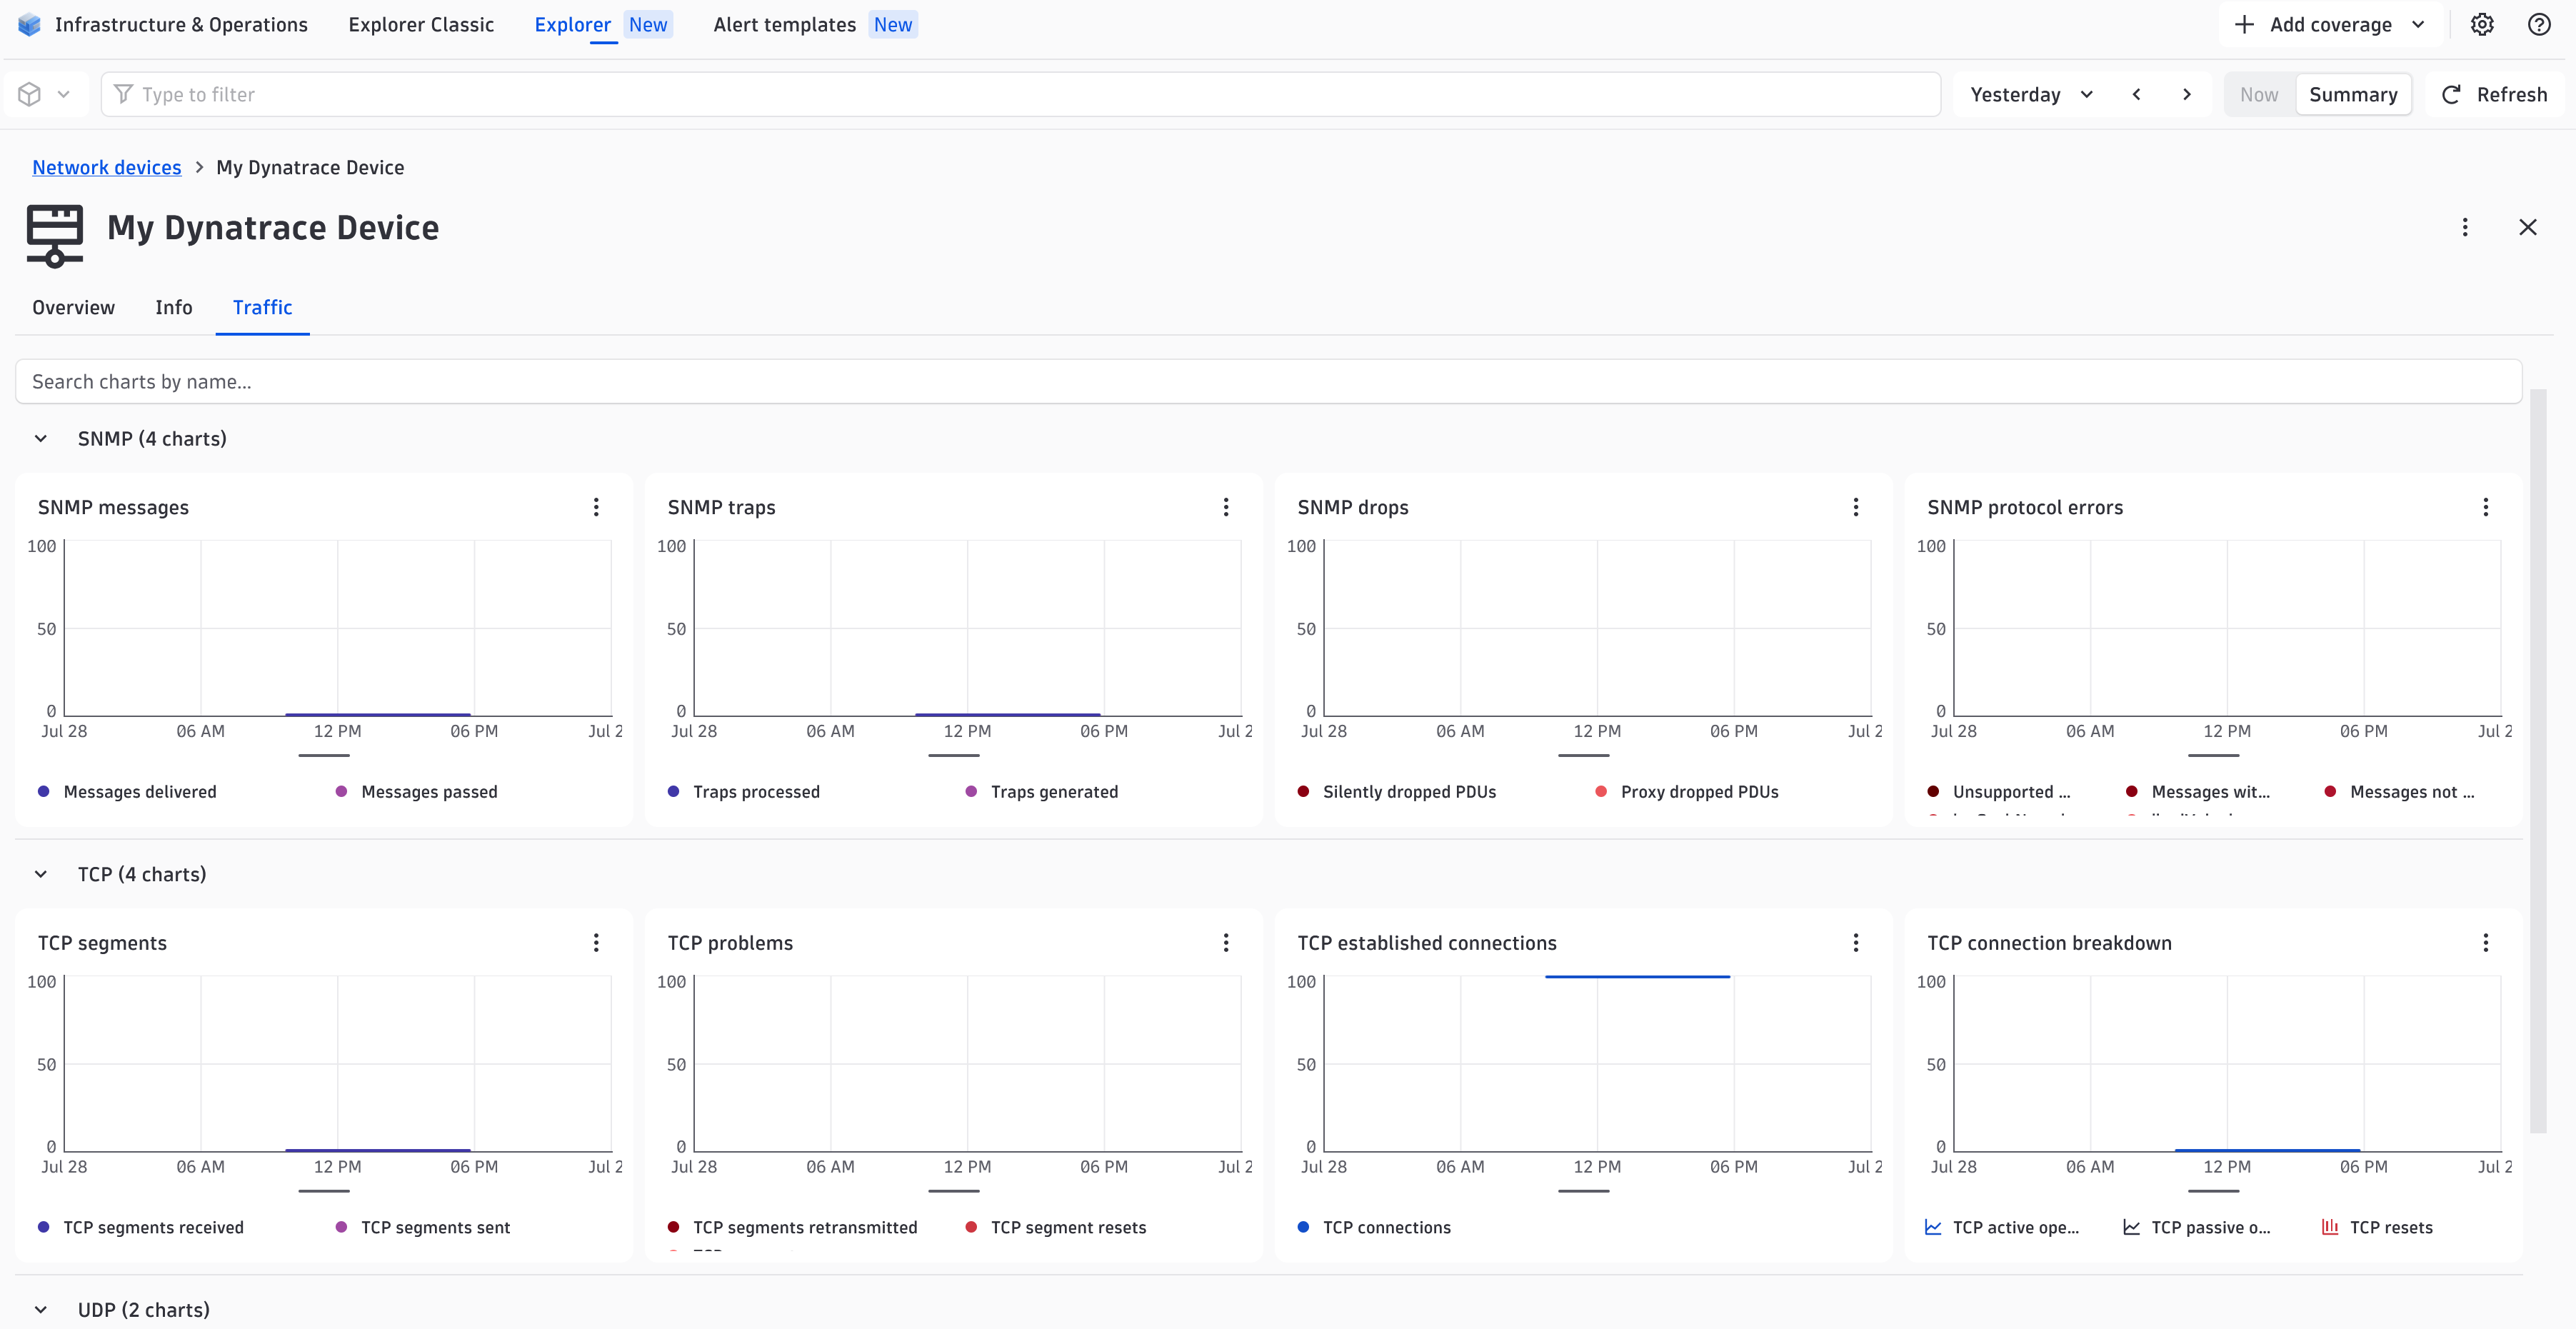Collapse the TCP (4 charts) section

pos(41,875)
